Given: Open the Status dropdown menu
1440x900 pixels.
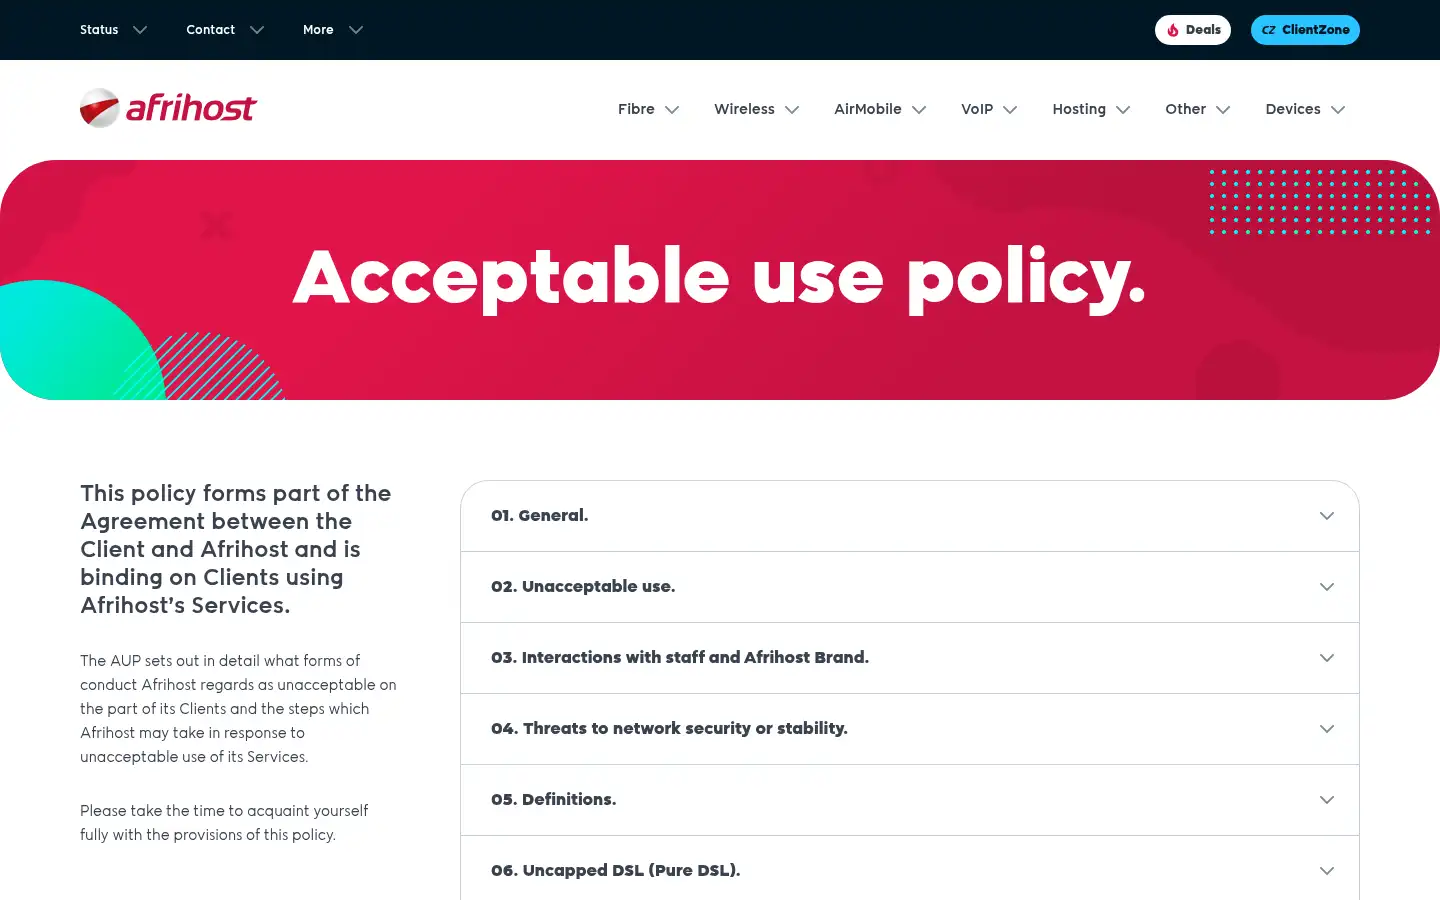Looking at the screenshot, I should (x=113, y=30).
